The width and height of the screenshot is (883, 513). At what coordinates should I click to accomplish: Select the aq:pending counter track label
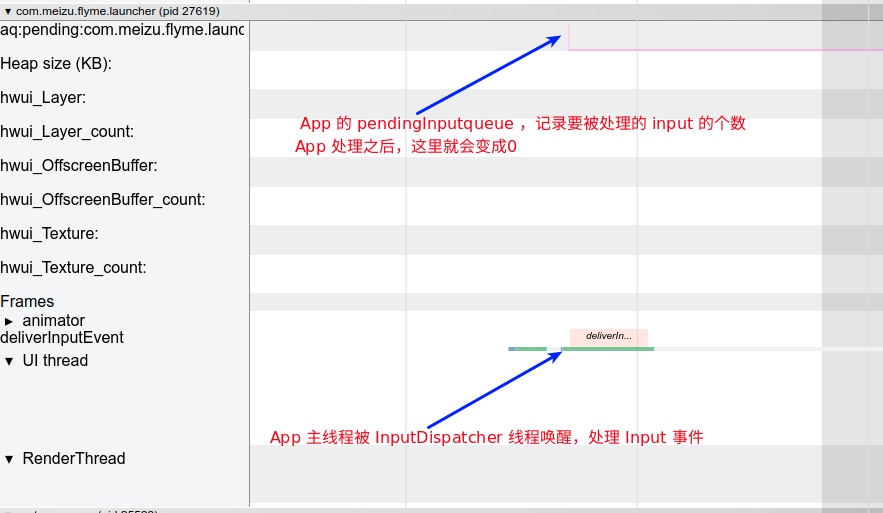point(122,30)
